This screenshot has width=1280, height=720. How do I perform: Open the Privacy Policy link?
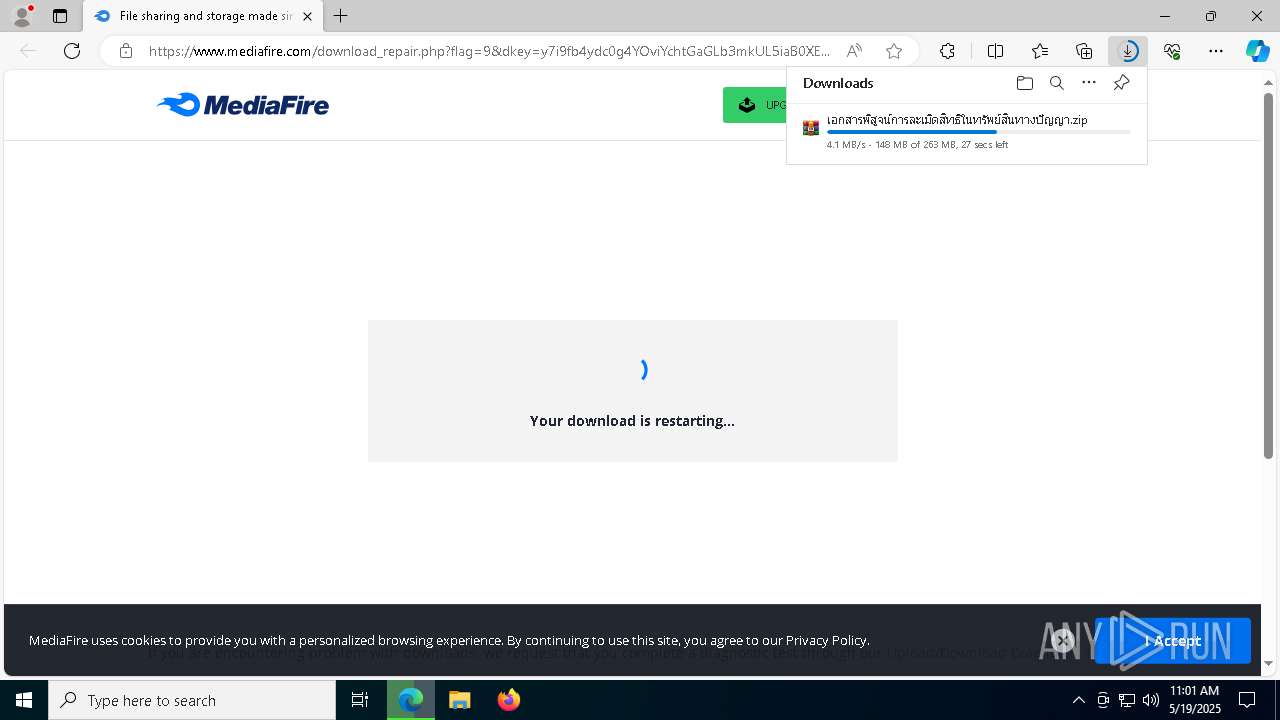[826, 640]
